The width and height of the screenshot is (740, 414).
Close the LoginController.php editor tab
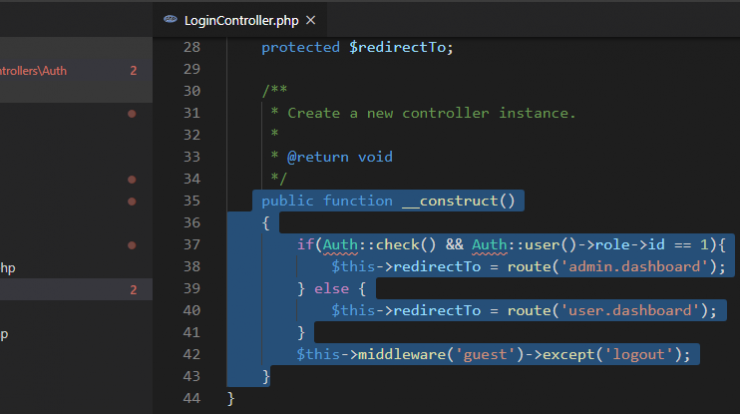(x=311, y=20)
